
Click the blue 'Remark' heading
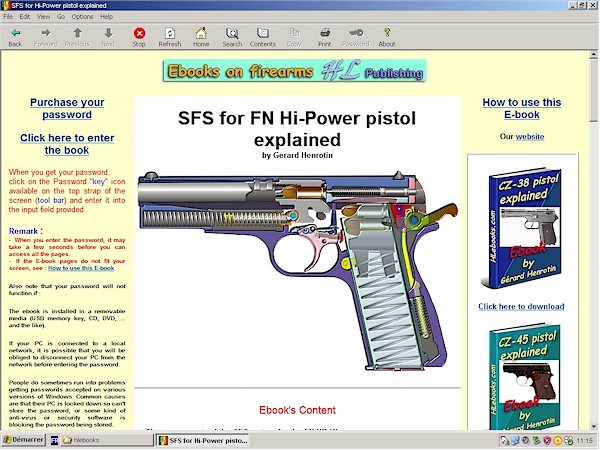click(23, 231)
